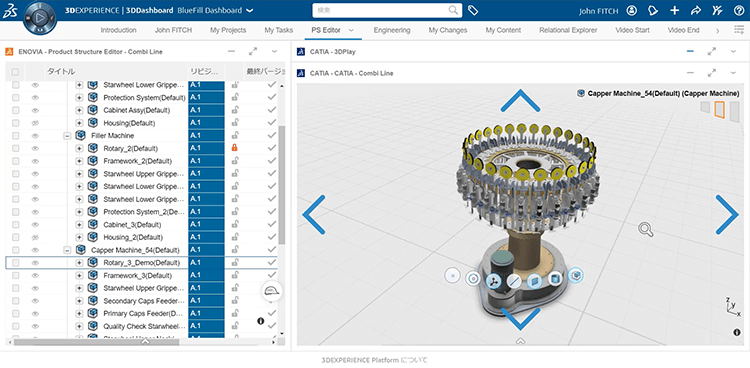
Task: Check the Rotary_3_Demo row checkbox
Action: click(x=16, y=263)
